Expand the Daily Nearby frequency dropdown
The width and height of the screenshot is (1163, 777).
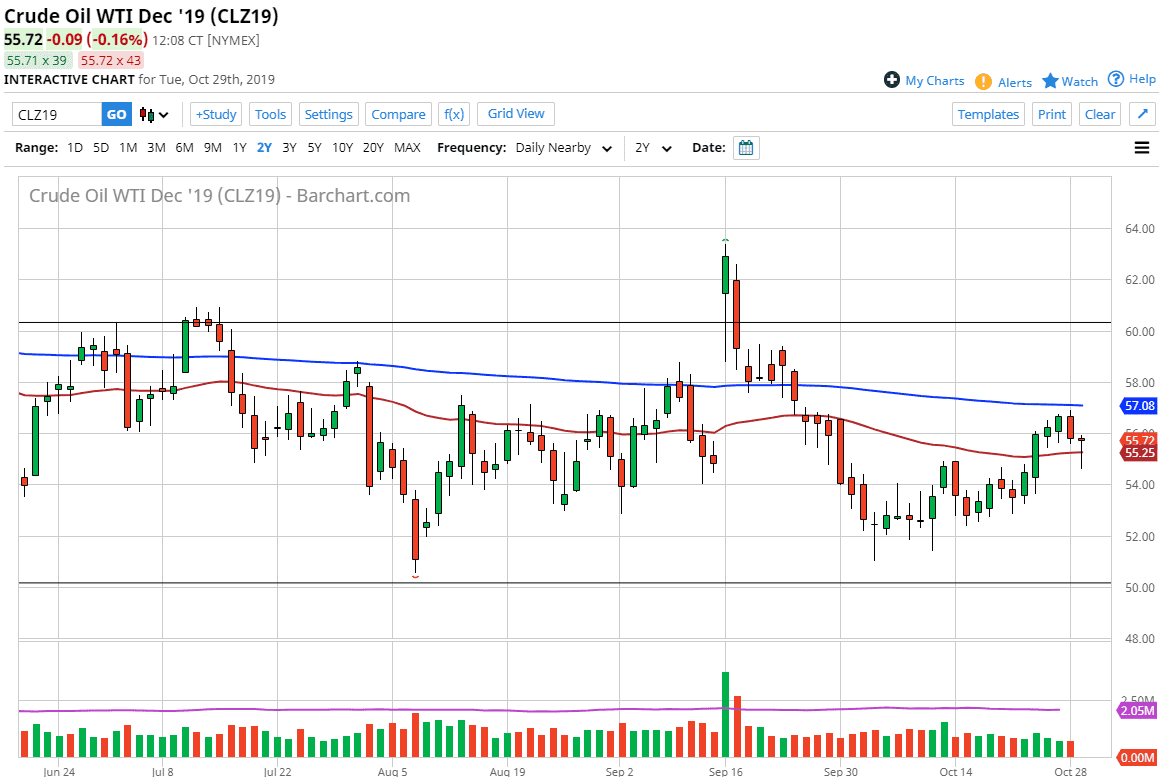point(564,148)
